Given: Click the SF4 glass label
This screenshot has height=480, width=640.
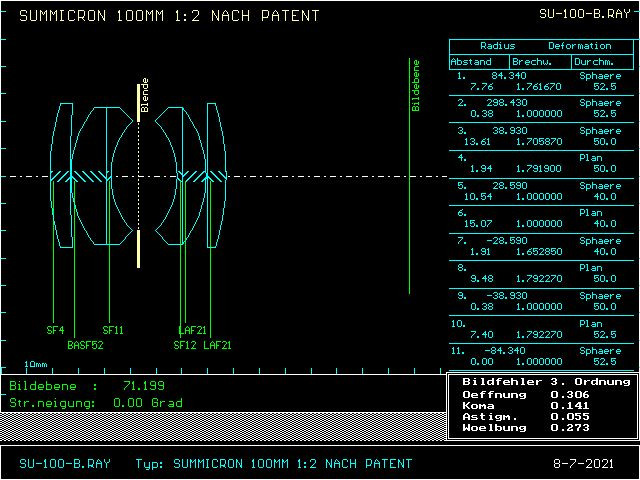Looking at the screenshot, I should 56,329.
